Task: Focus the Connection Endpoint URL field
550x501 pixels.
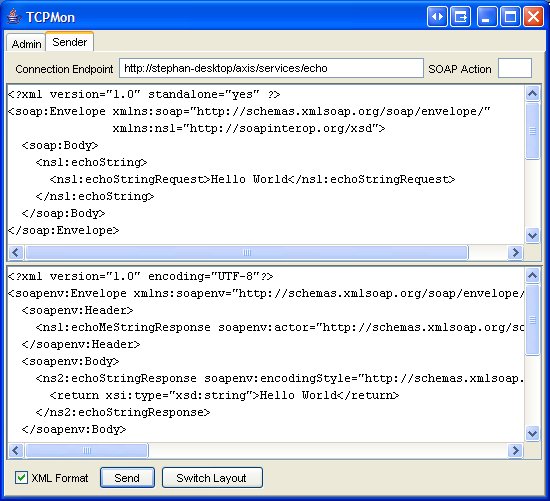Action: [271, 68]
